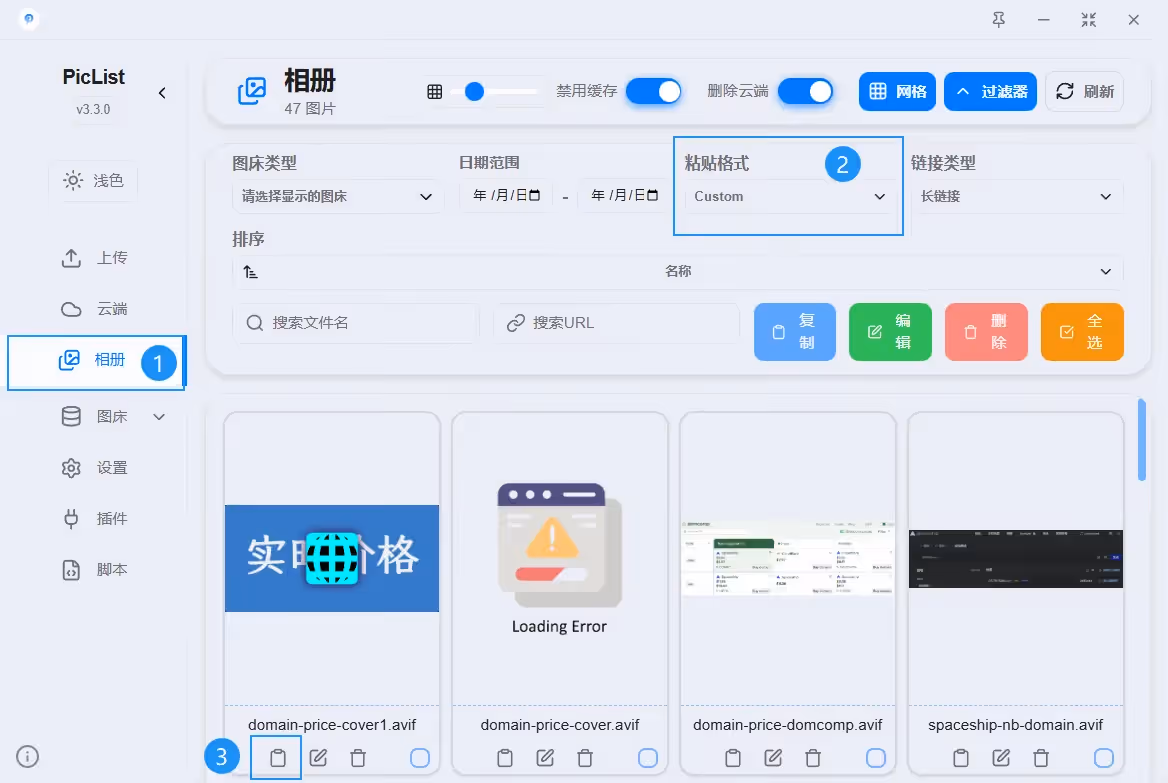Click edit icon under domain-price-cover.avif

(545, 758)
